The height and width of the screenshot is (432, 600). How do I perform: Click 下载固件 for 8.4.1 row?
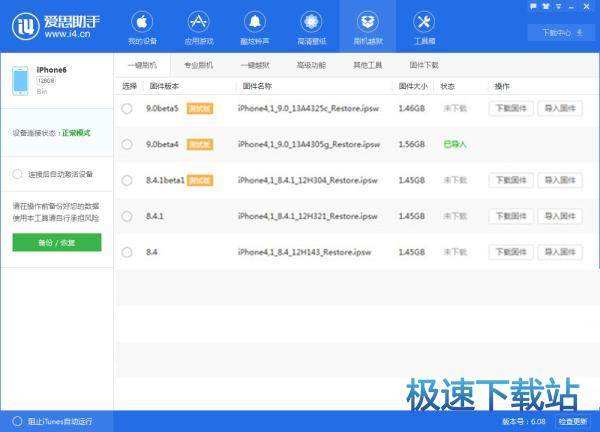coord(511,216)
